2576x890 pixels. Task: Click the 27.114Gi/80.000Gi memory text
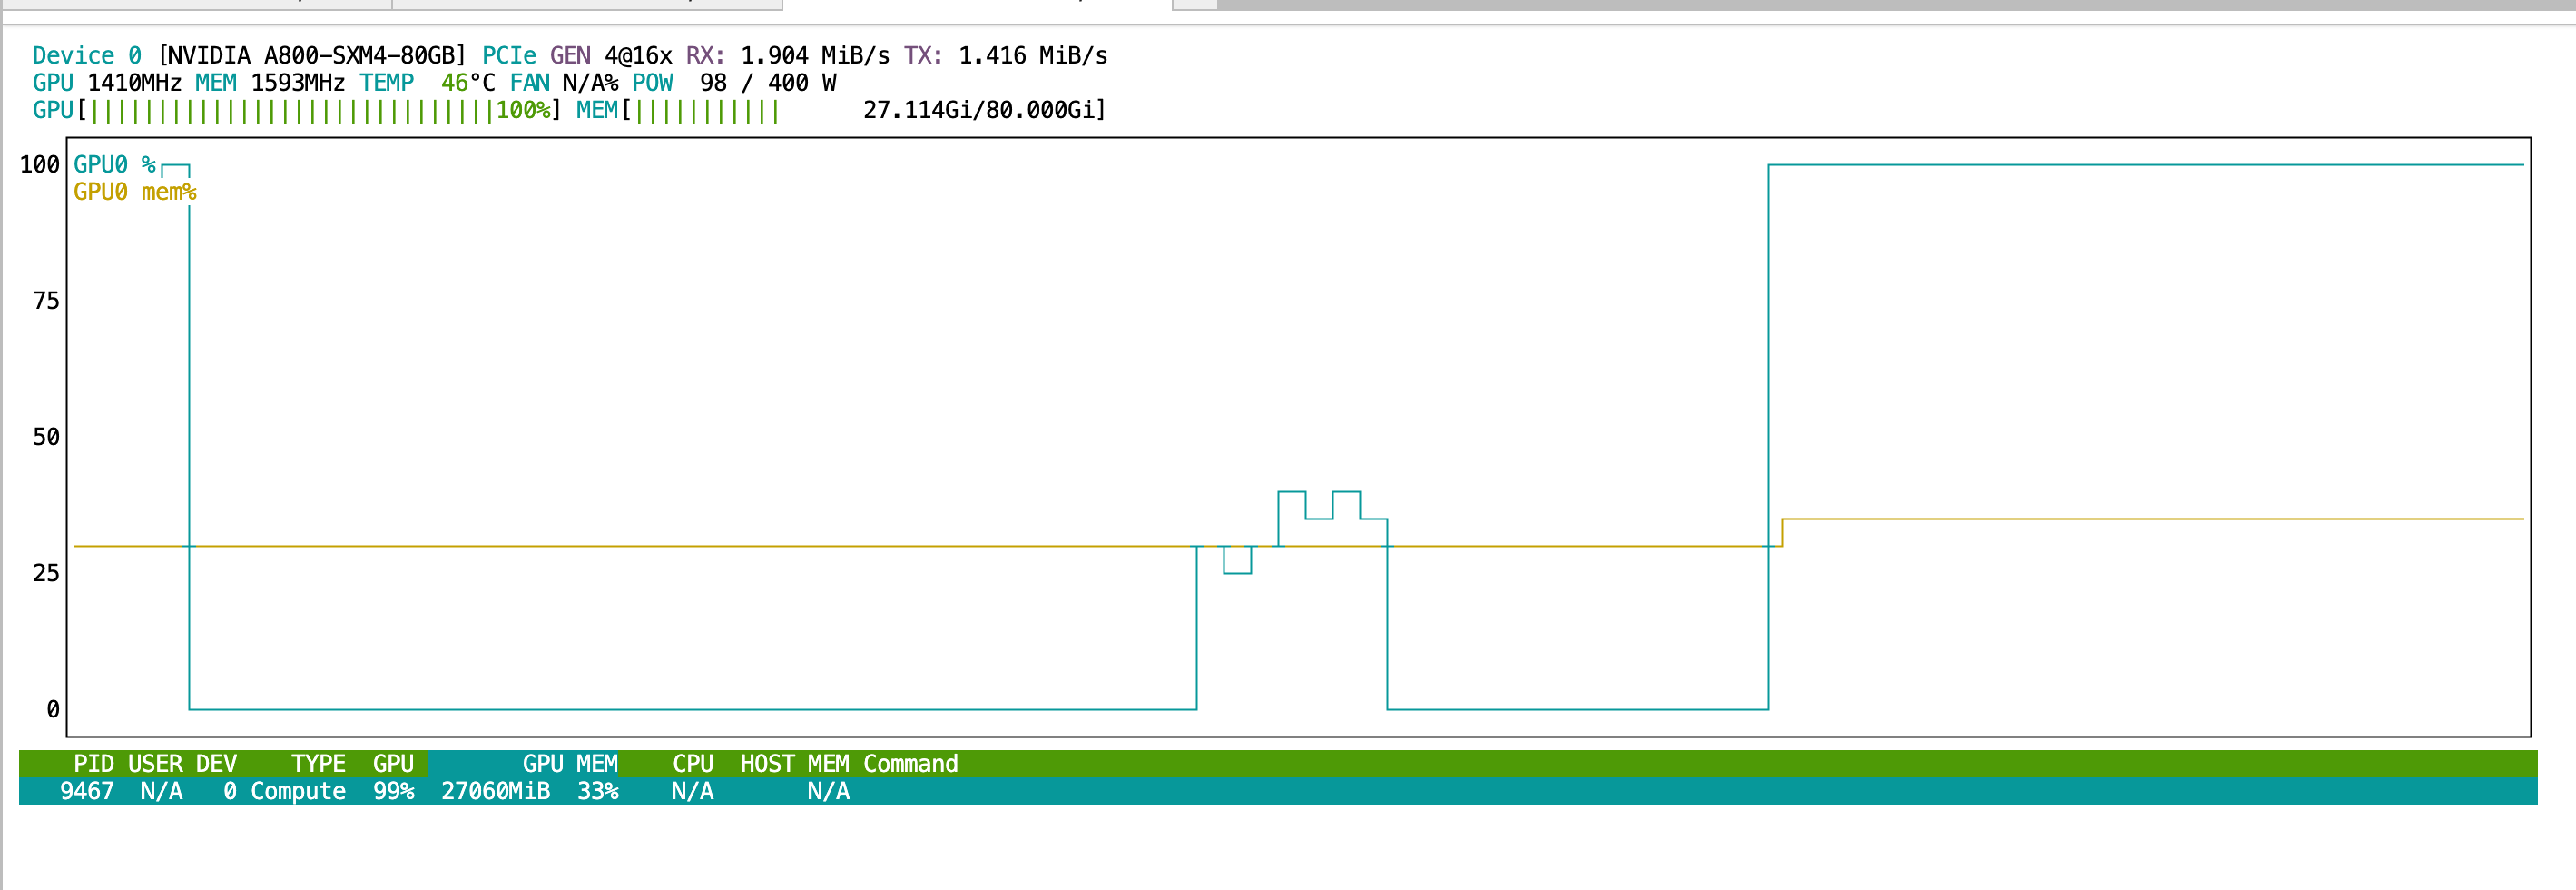click(983, 110)
